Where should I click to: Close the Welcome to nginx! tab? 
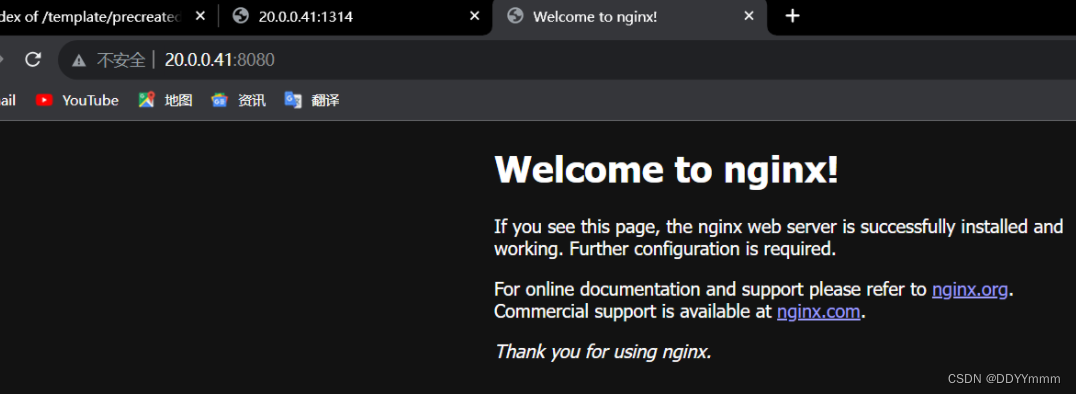[749, 16]
